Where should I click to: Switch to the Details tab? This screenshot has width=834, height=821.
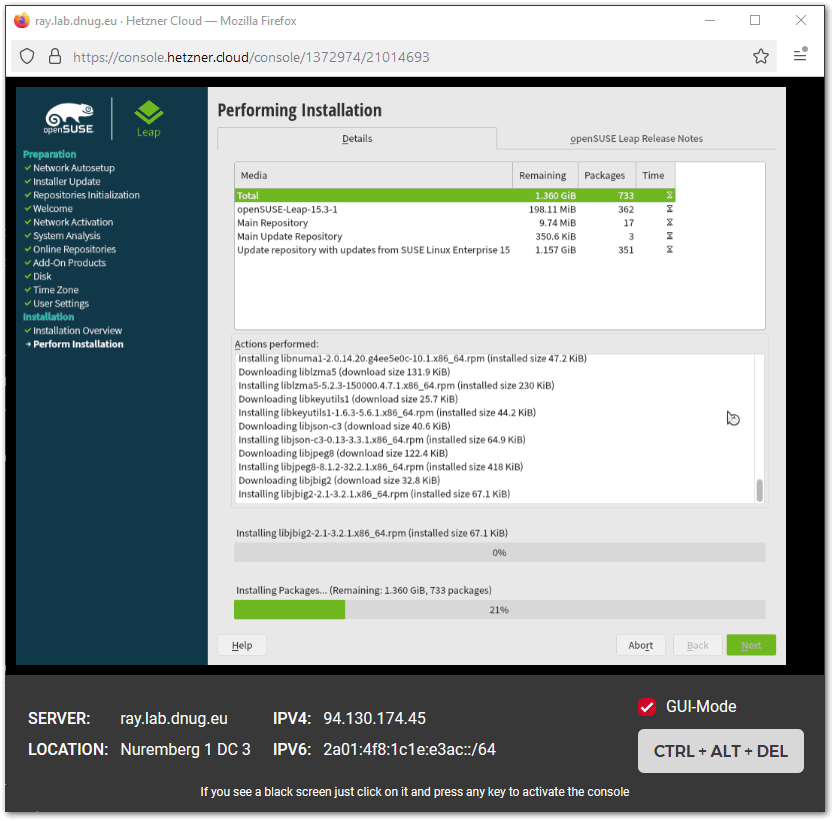coord(357,138)
